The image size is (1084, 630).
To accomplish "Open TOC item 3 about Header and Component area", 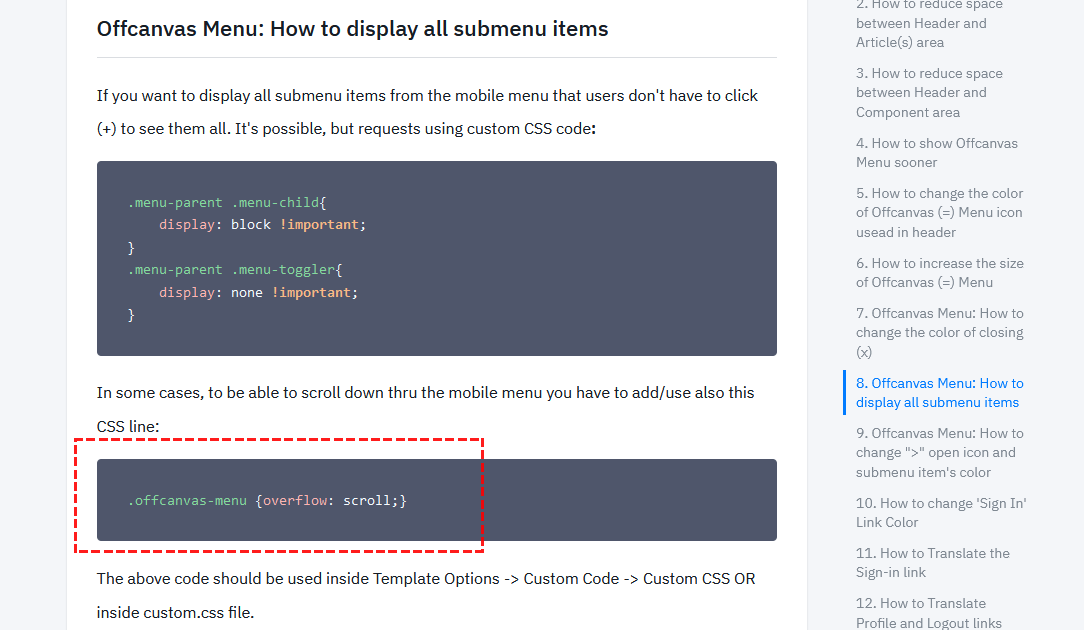I will point(928,92).
